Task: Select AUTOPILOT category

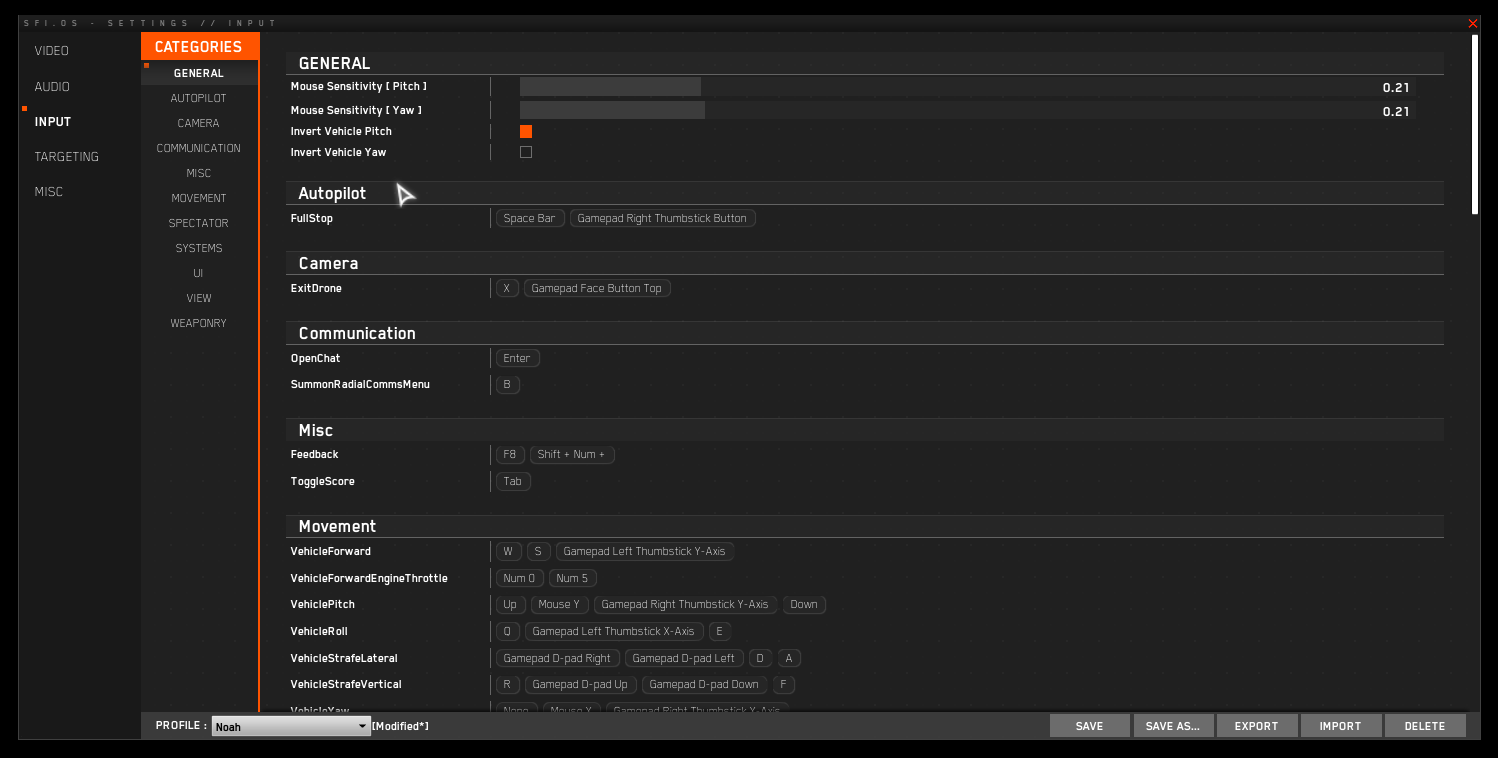Action: [198, 98]
